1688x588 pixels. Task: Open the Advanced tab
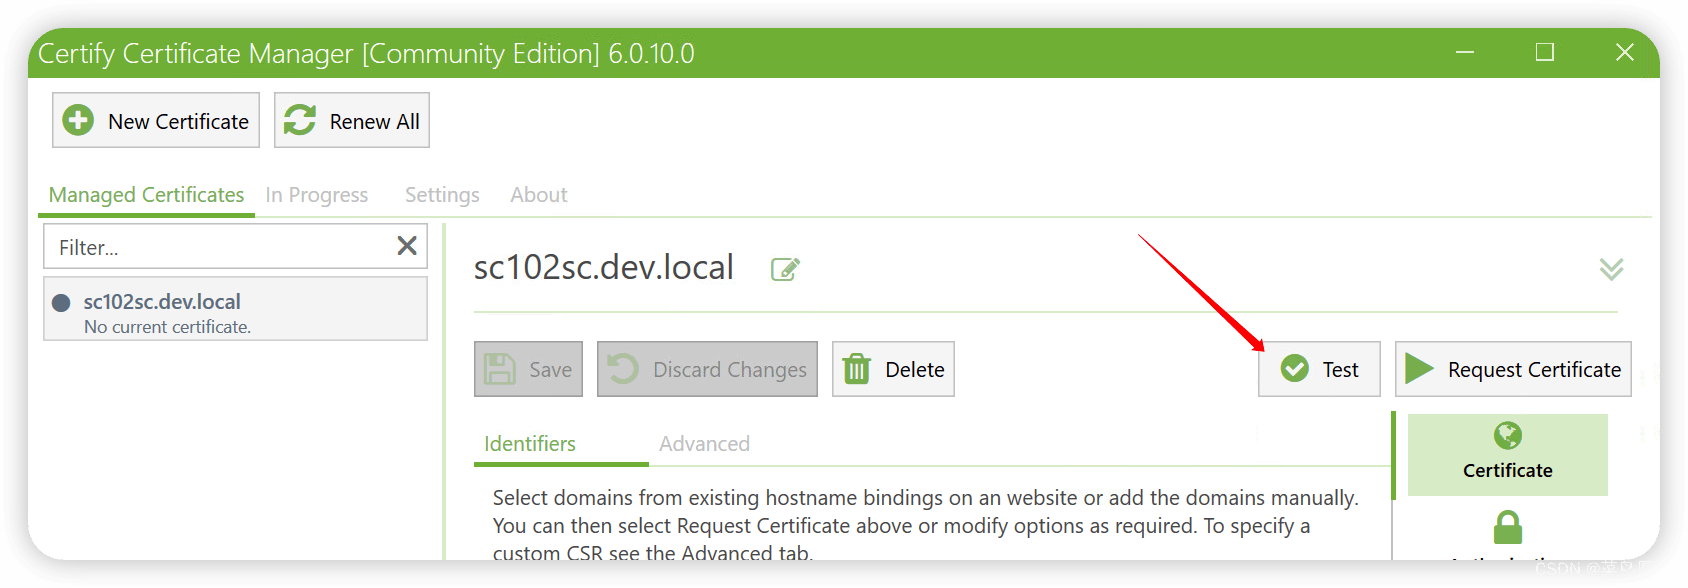704,444
